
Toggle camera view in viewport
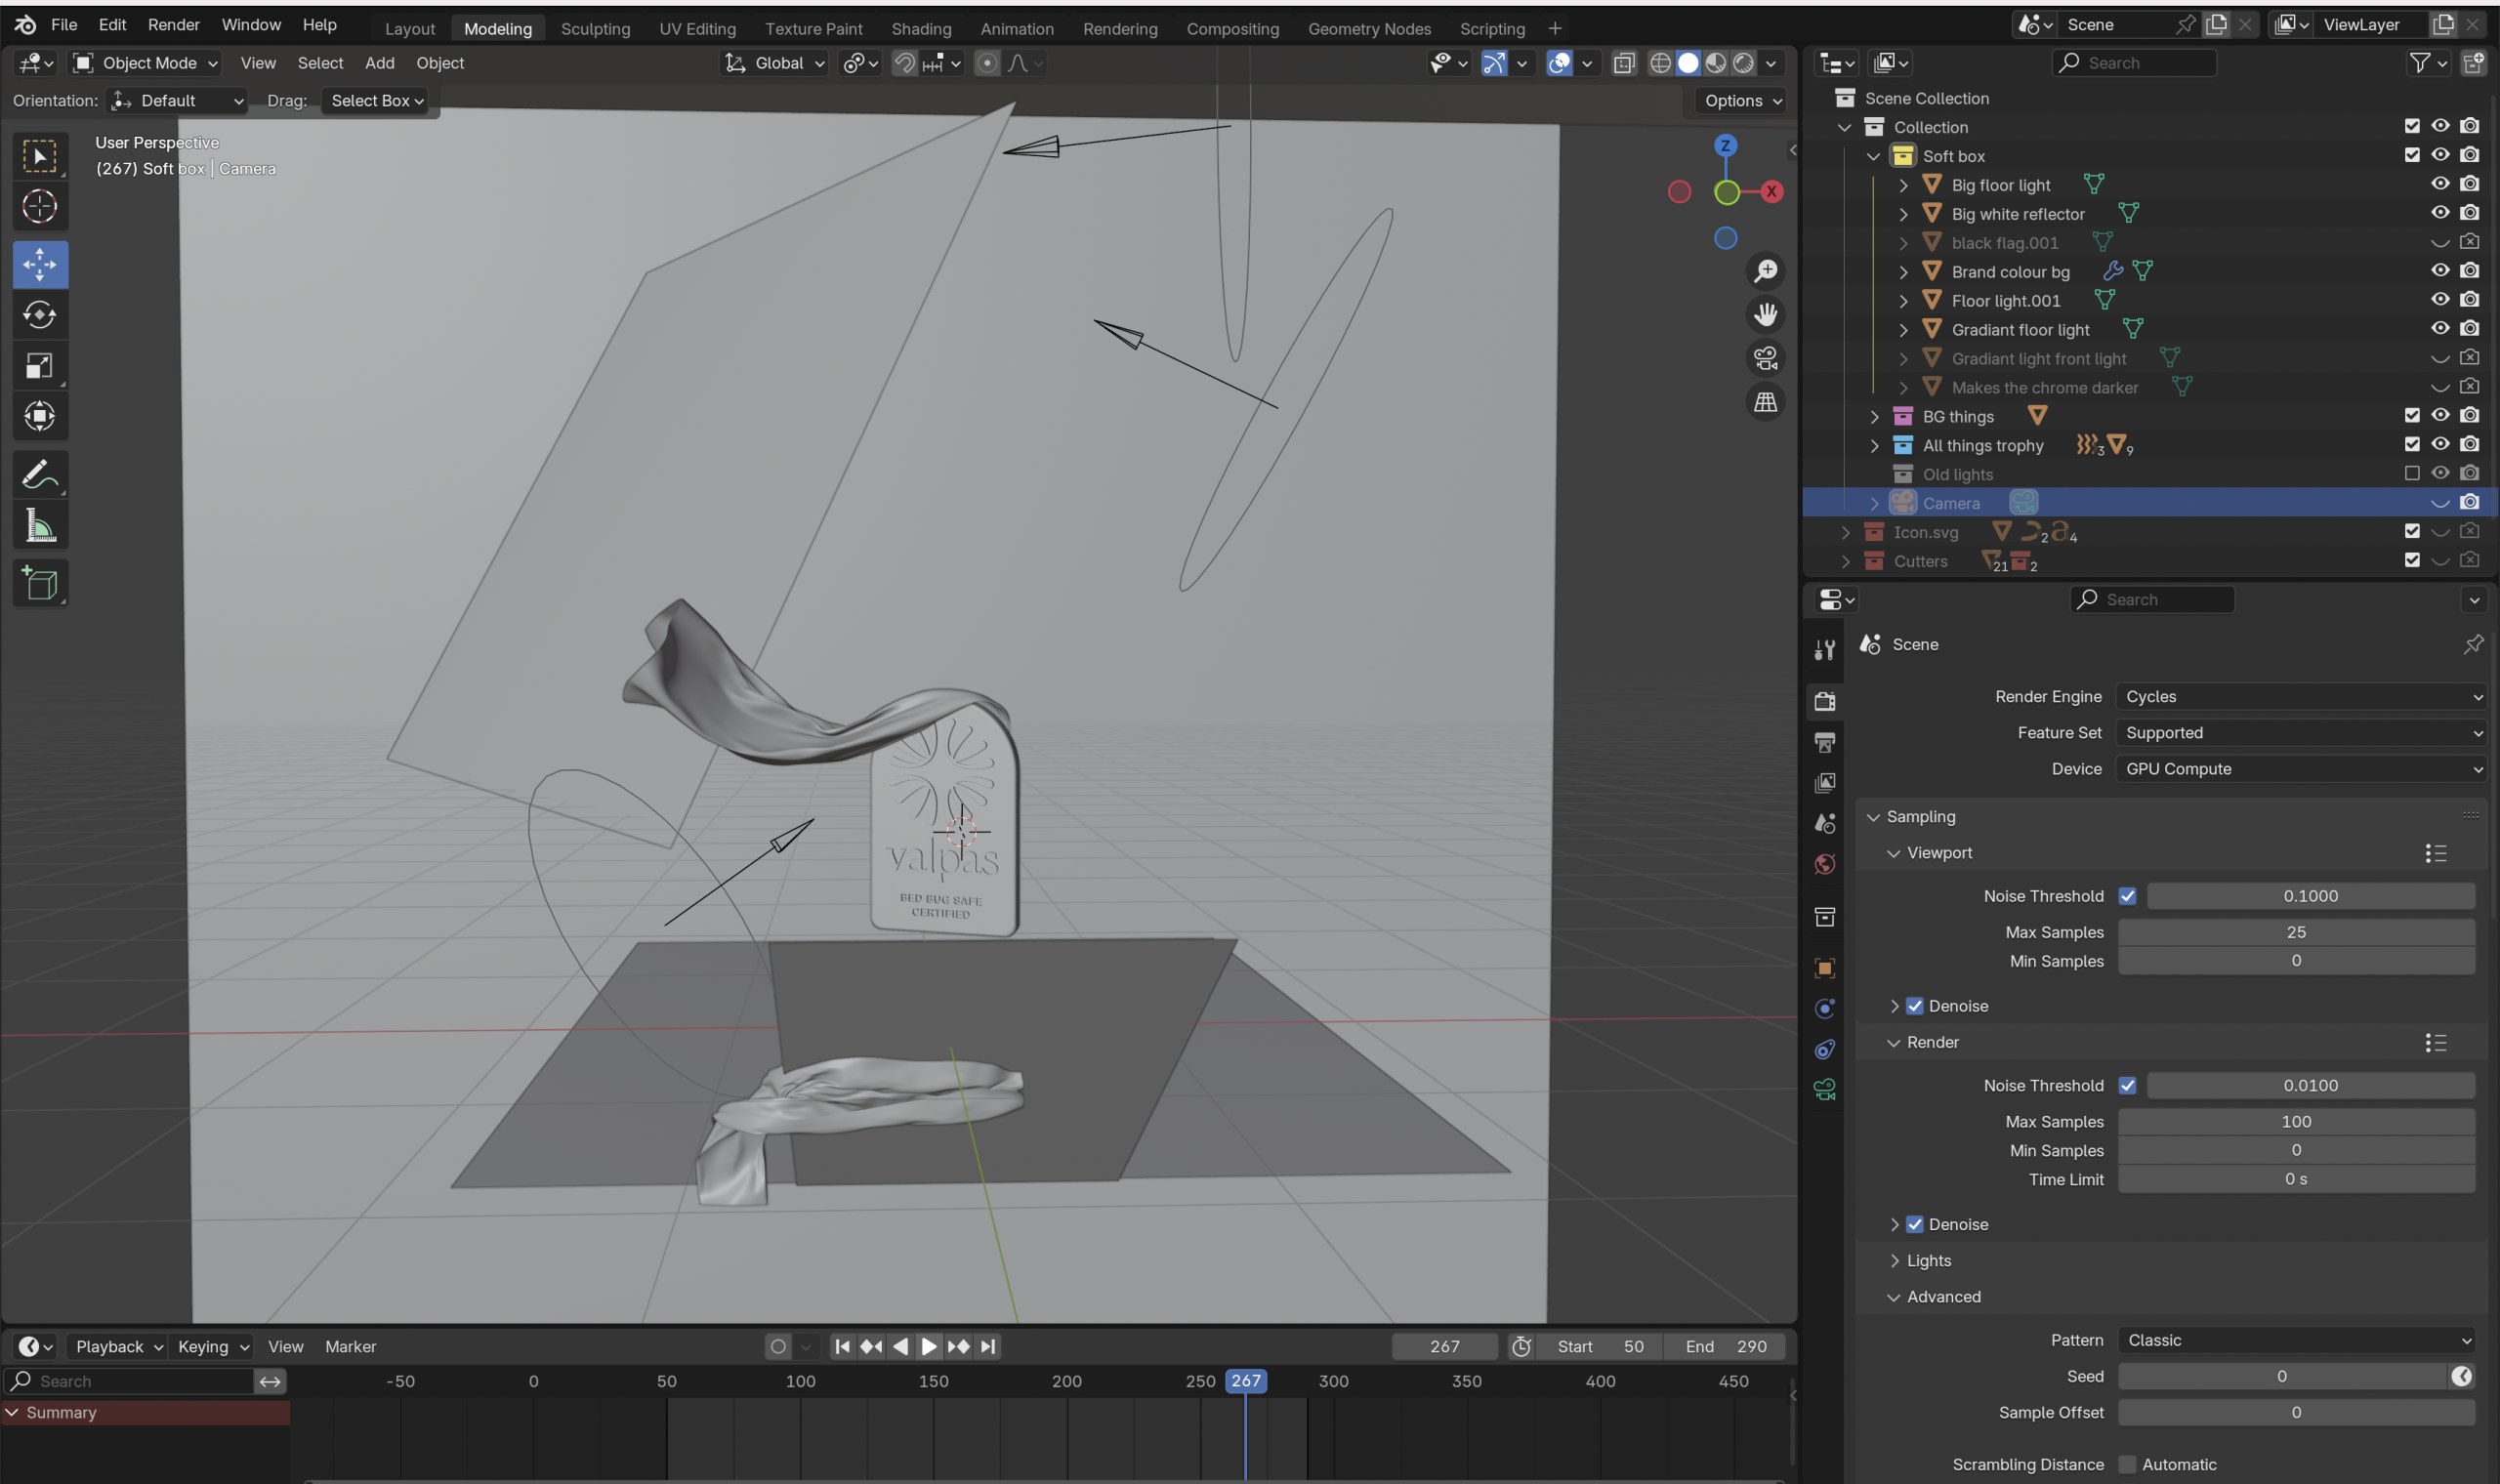pyautogui.click(x=1766, y=358)
